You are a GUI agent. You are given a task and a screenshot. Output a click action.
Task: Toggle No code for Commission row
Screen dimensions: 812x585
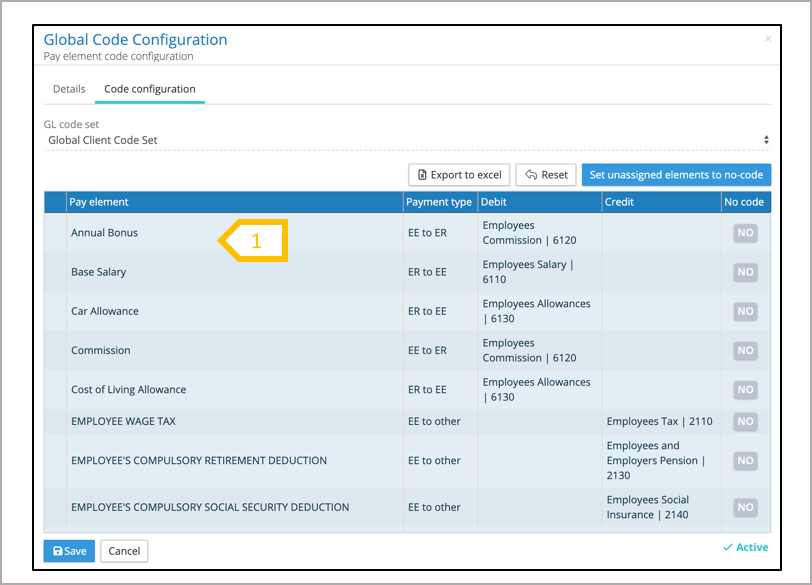coord(745,350)
